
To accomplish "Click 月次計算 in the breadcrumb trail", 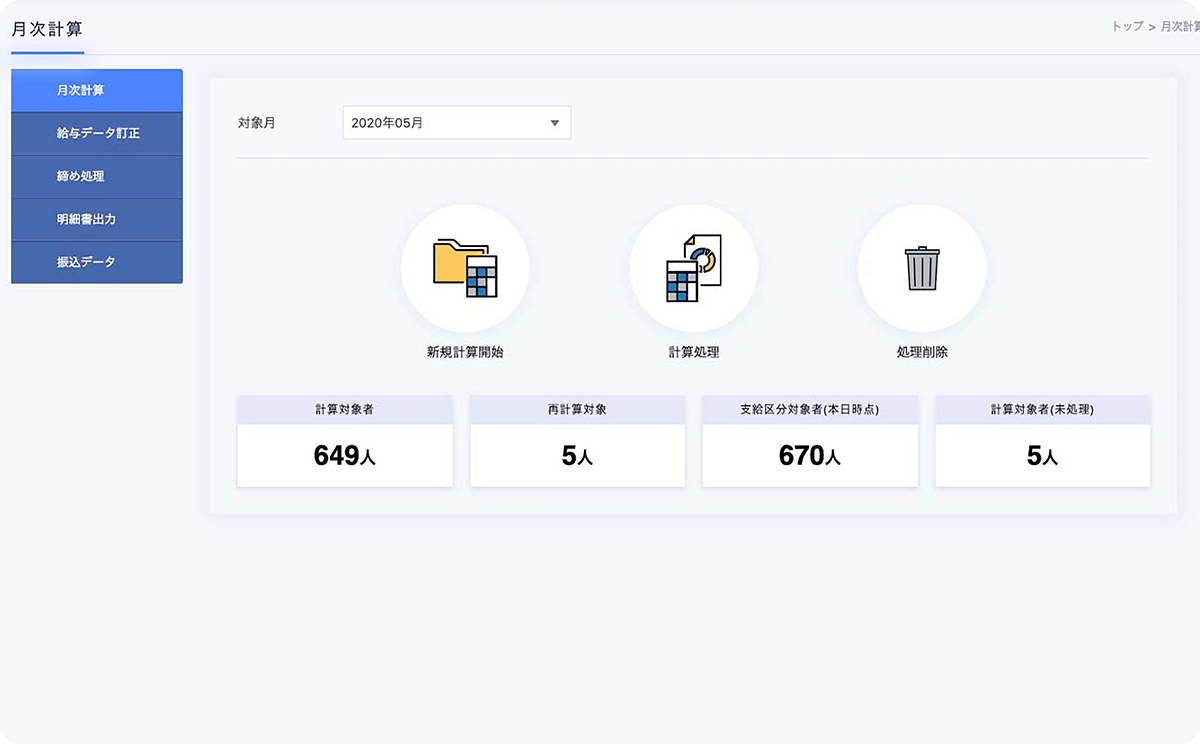I will (1179, 27).
